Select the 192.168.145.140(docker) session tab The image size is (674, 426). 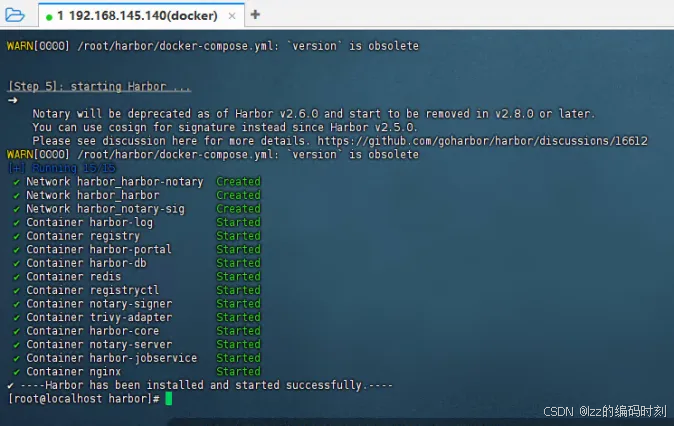(x=141, y=15)
